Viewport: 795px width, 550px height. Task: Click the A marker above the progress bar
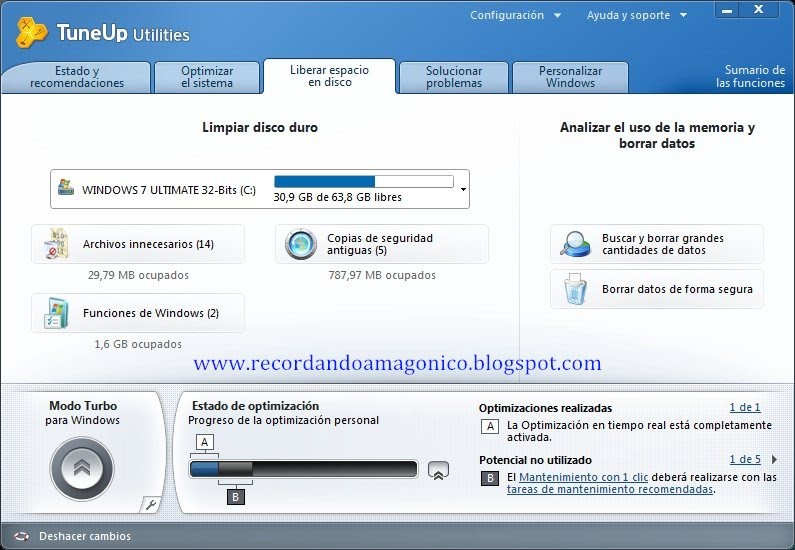click(204, 442)
